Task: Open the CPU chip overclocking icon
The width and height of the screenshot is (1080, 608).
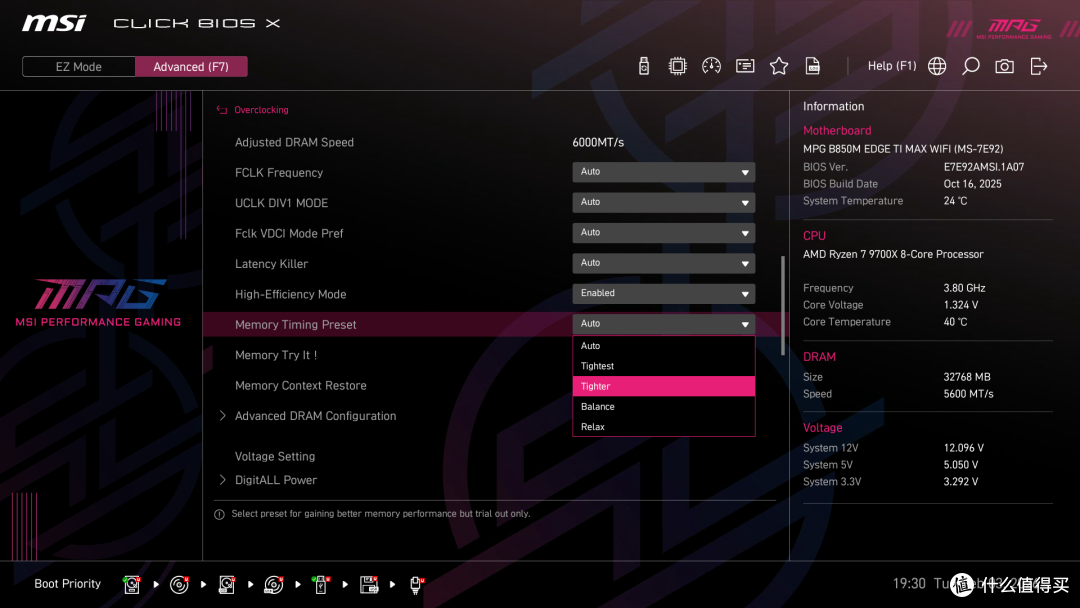Action: pos(678,66)
